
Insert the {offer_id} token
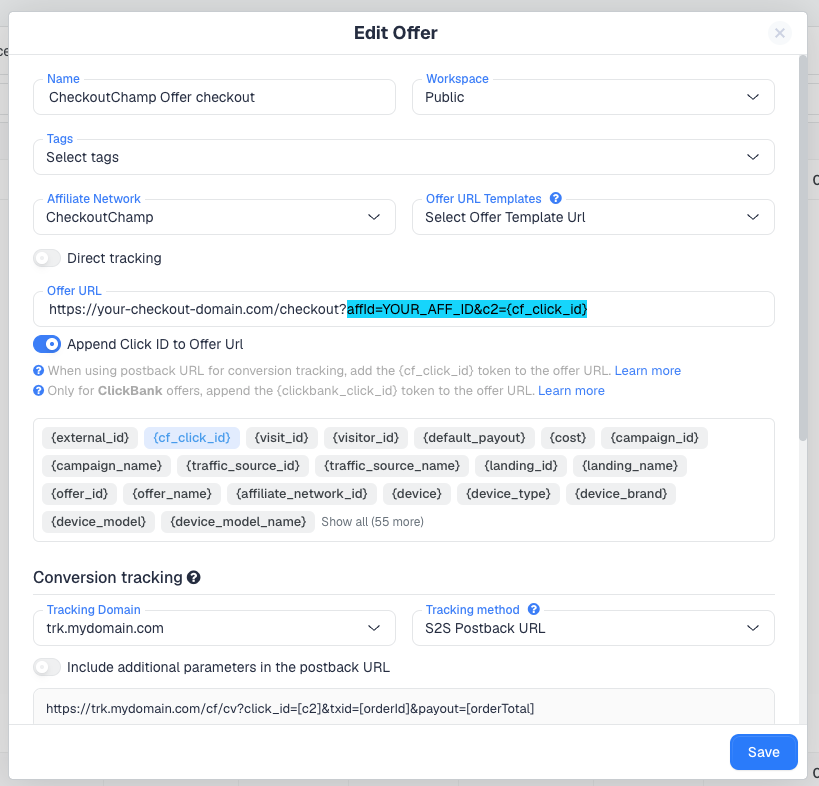tap(79, 494)
